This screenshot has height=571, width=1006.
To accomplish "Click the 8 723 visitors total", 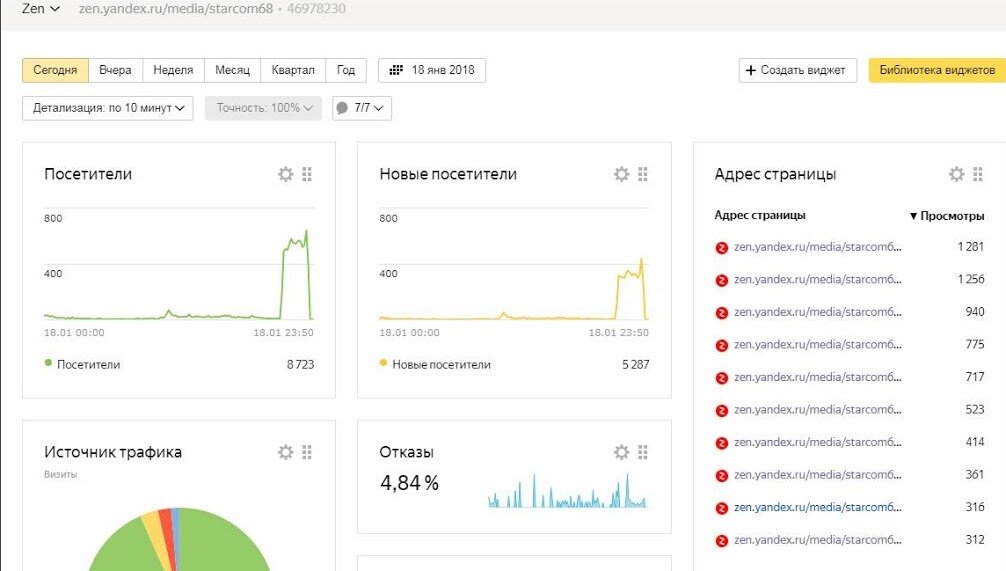I will (300, 364).
